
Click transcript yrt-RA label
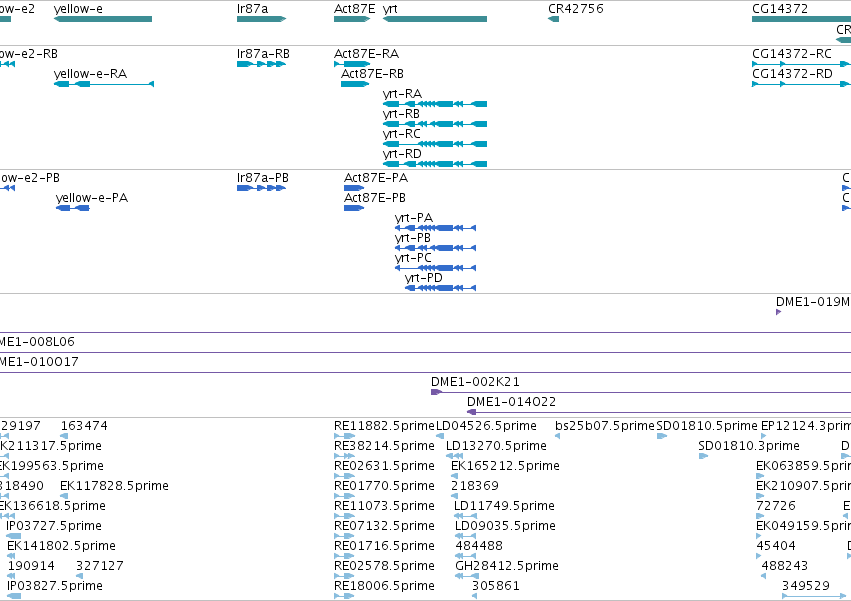(402, 94)
